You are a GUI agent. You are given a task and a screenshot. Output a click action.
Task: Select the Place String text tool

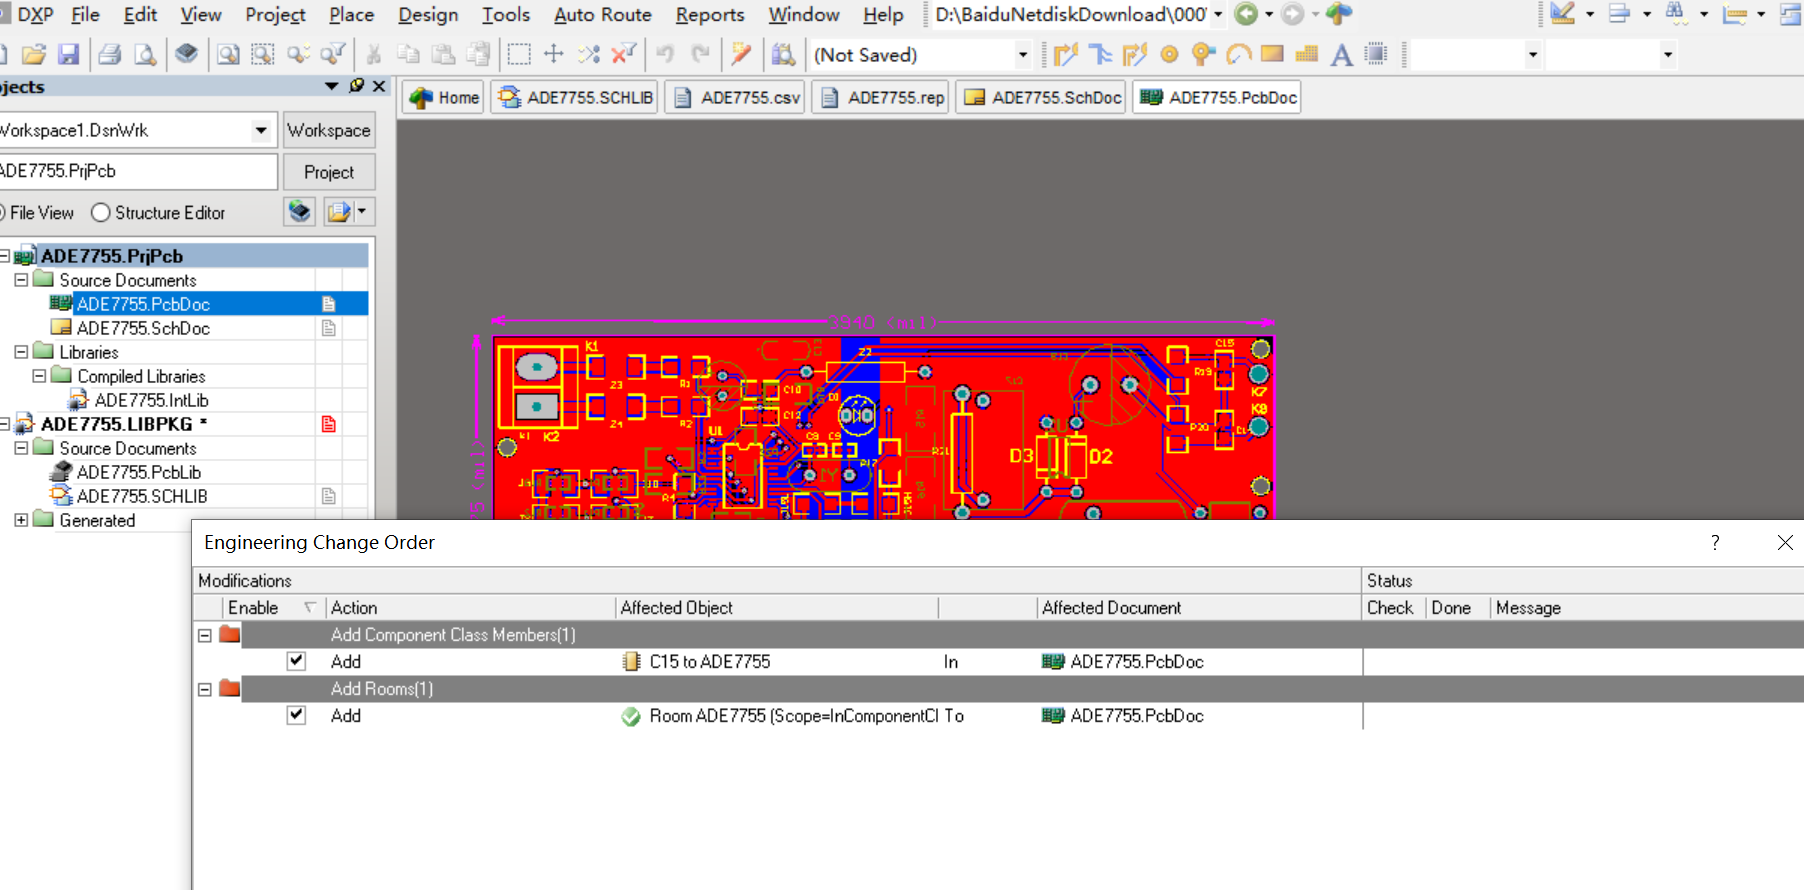point(1342,54)
